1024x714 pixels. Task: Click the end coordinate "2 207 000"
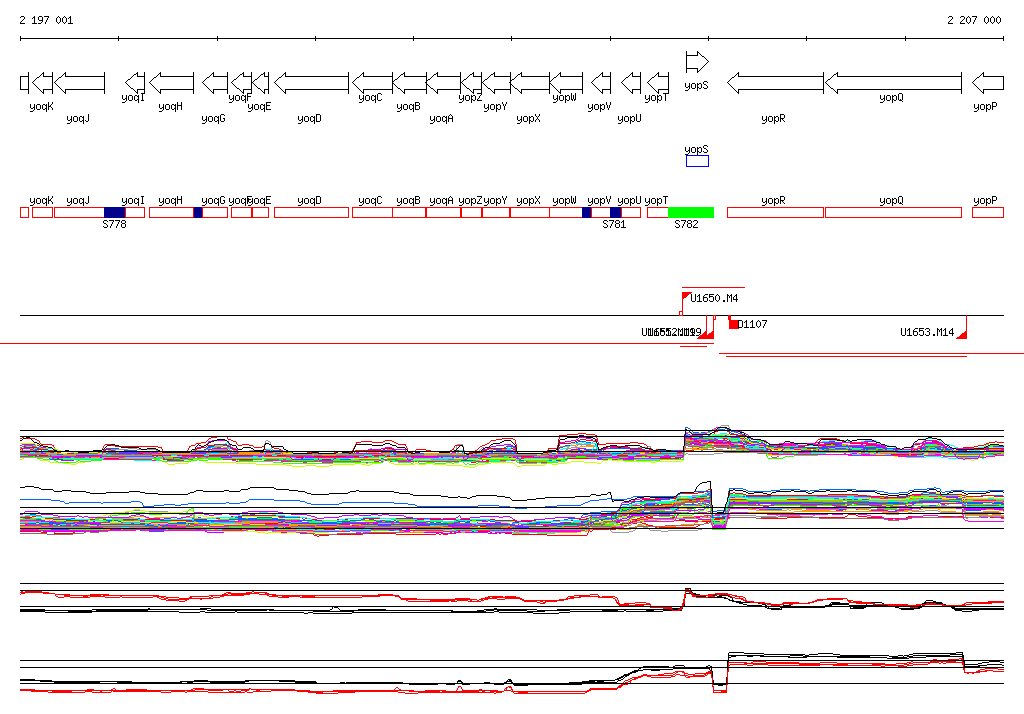pyautogui.click(x=974, y=20)
